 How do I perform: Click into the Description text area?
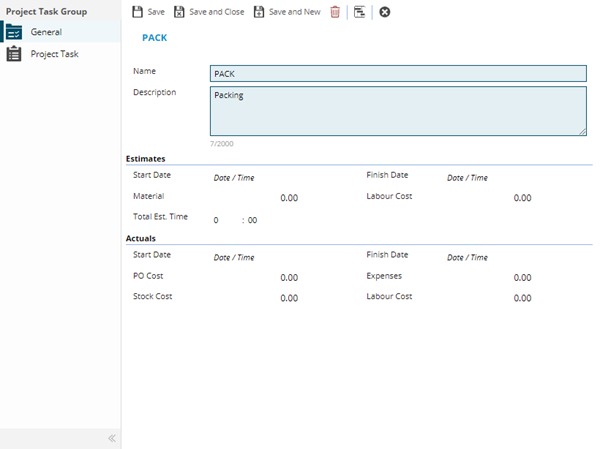(398, 110)
